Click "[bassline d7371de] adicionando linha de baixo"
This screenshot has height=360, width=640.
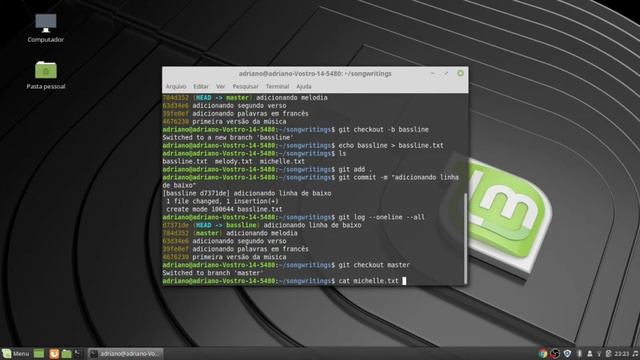click(247, 193)
